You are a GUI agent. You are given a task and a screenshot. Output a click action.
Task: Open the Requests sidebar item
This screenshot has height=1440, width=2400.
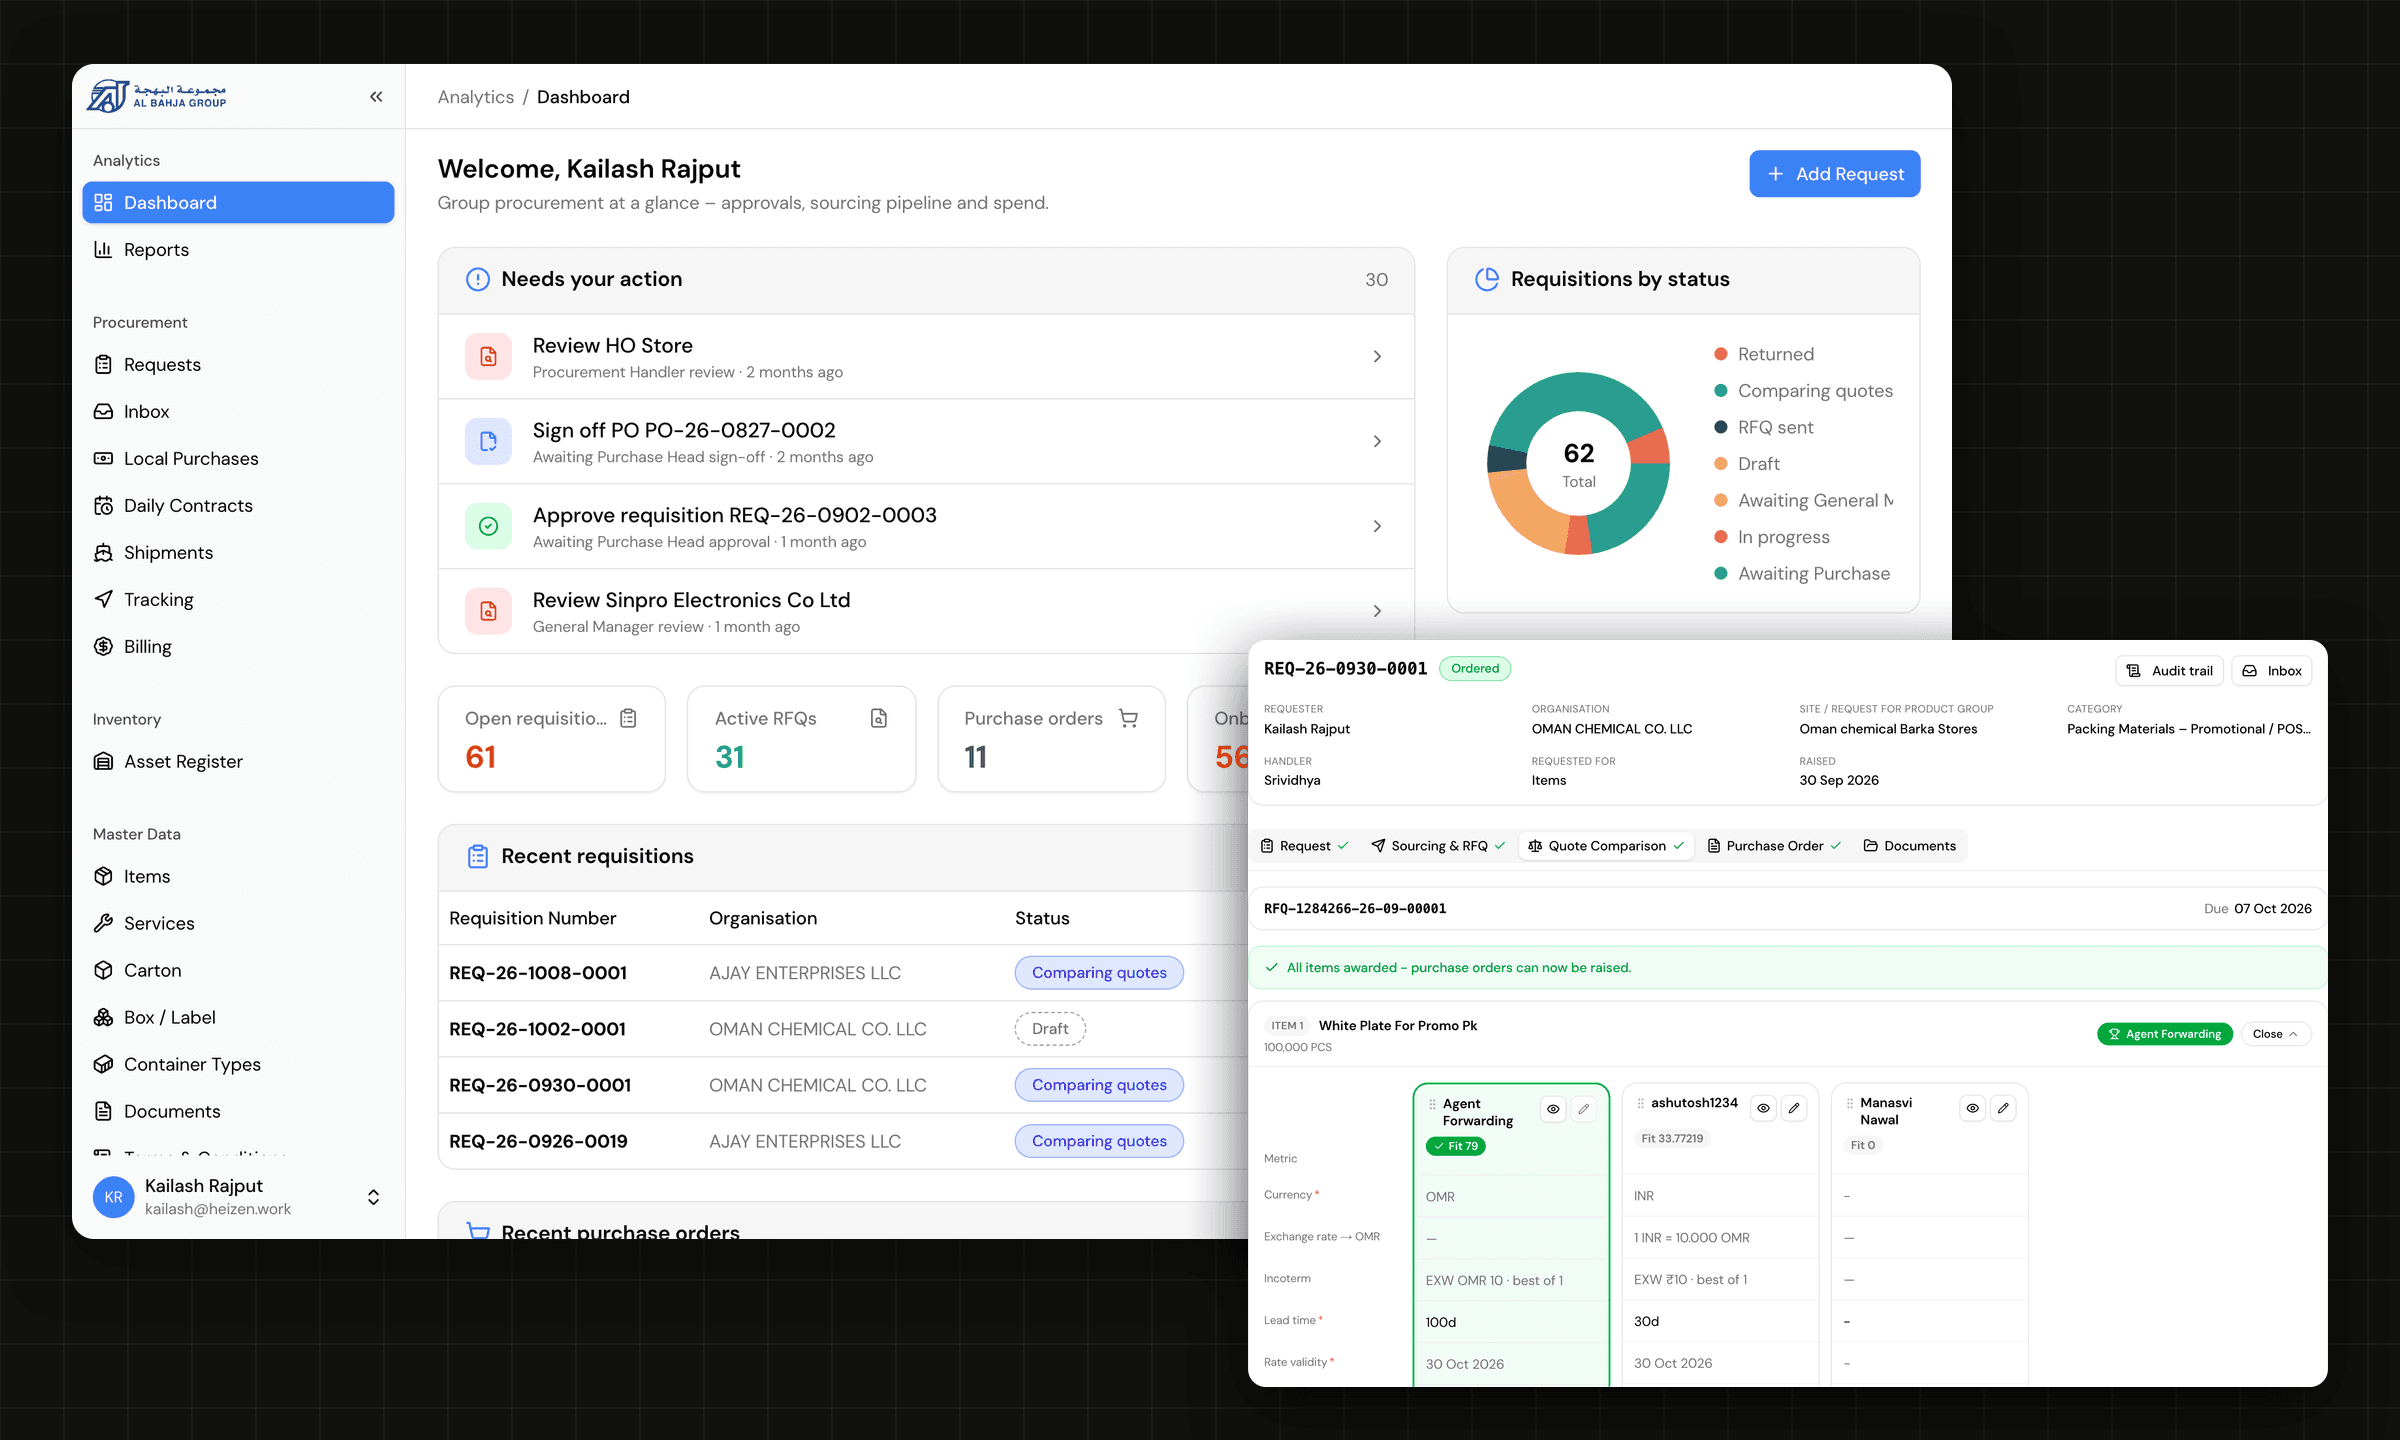(x=238, y=365)
